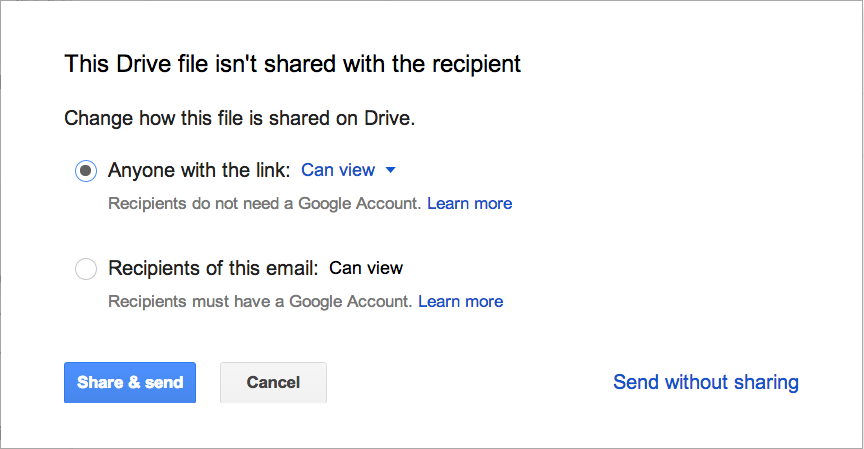Open "Learn more" under Recipients of this email
Viewport: 864px width, 449px height.
460,301
